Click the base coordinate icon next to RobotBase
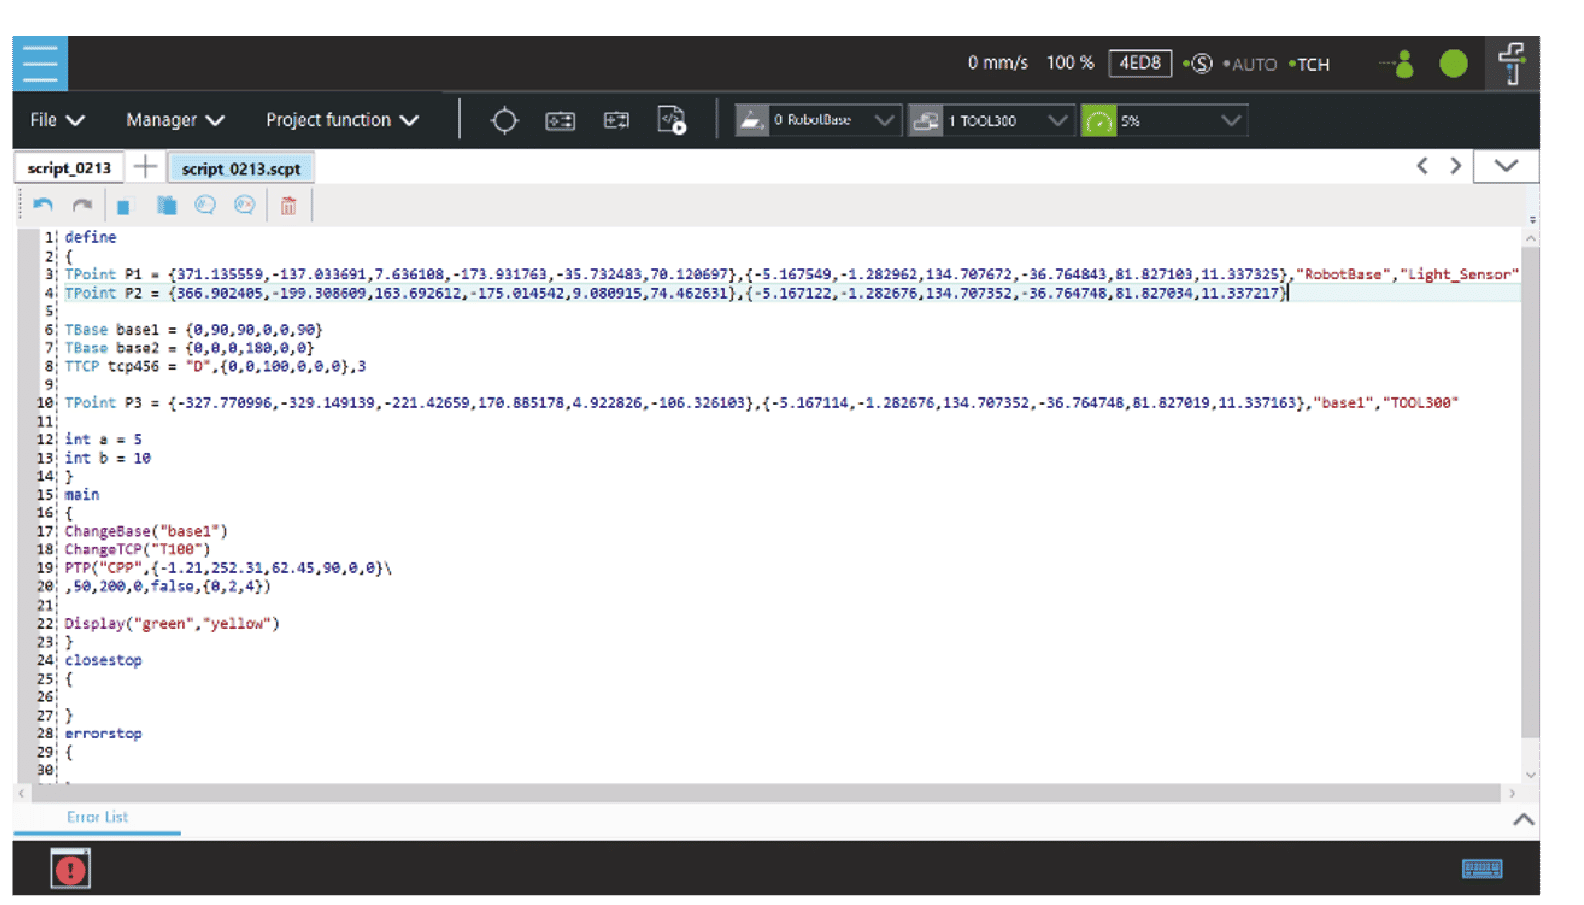The height and width of the screenshot is (905, 1584). coord(751,121)
